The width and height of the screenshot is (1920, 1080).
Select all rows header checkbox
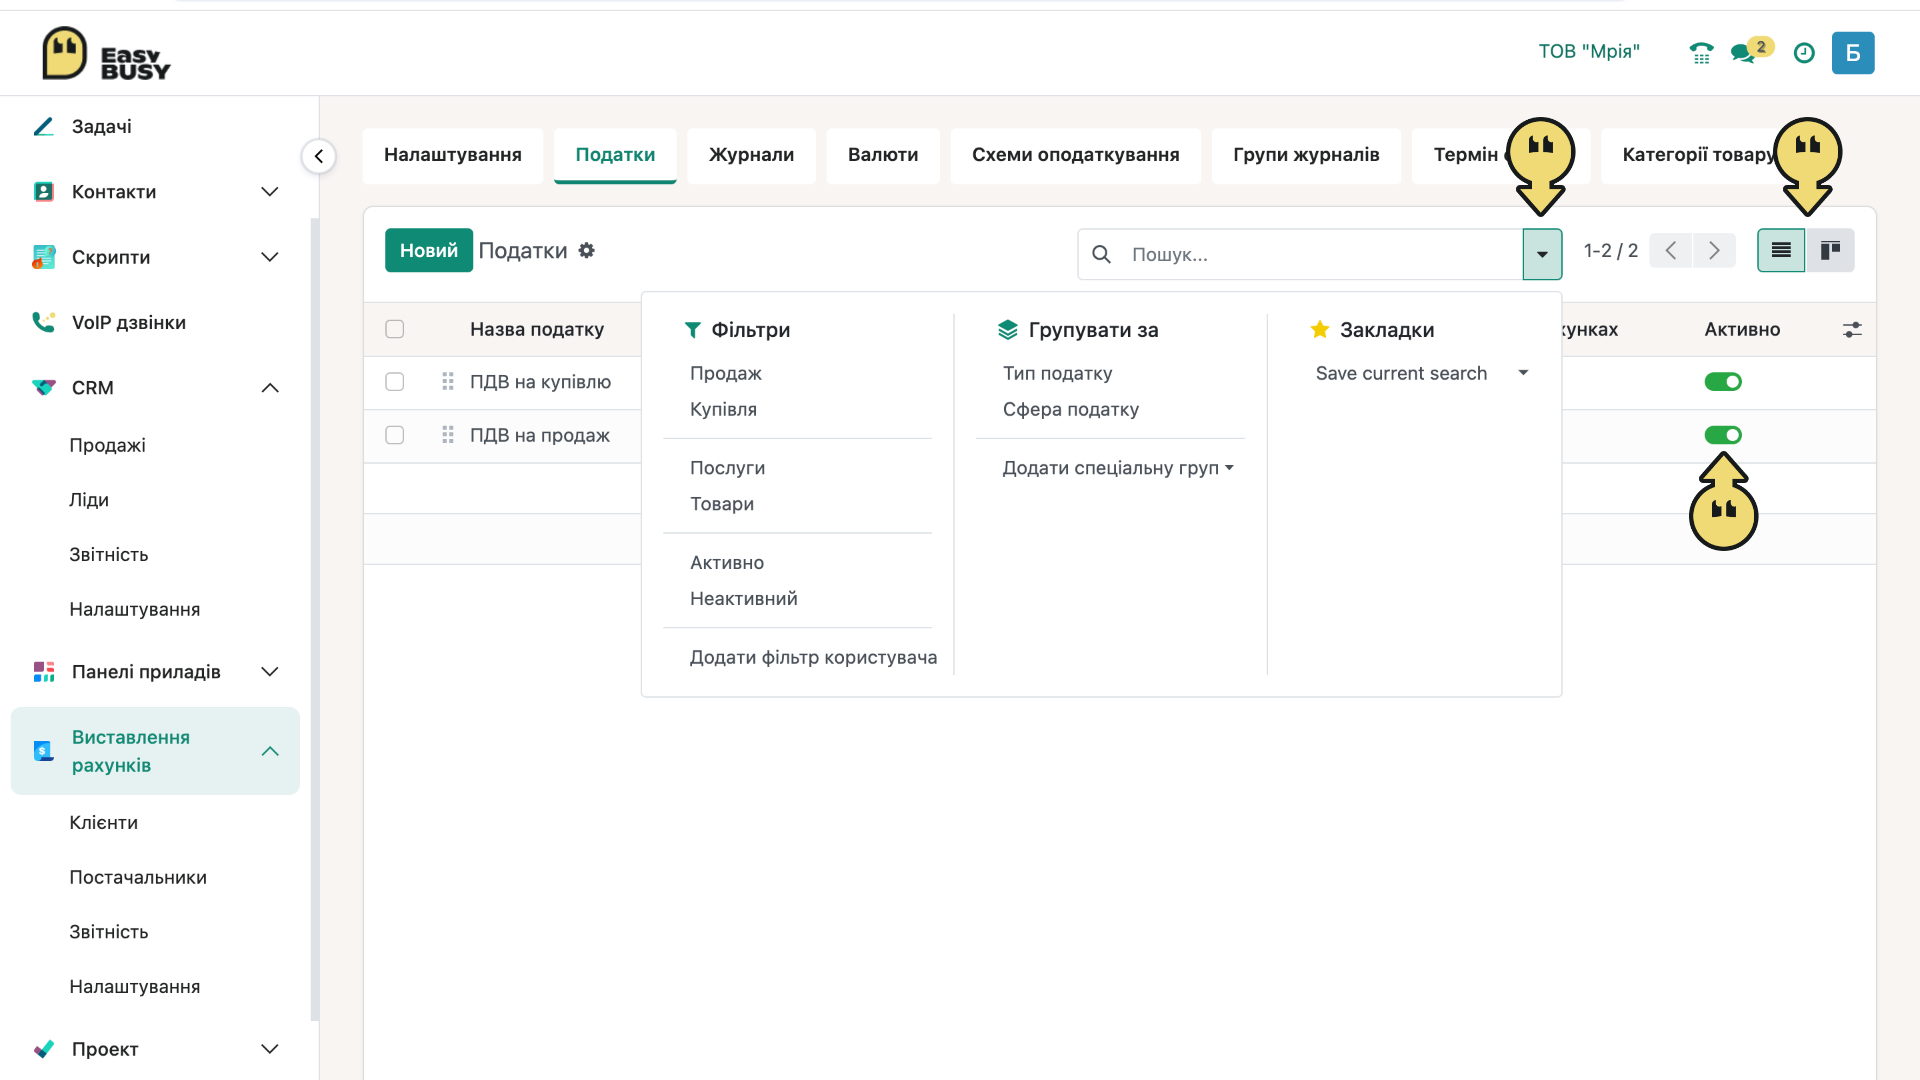pyautogui.click(x=395, y=329)
